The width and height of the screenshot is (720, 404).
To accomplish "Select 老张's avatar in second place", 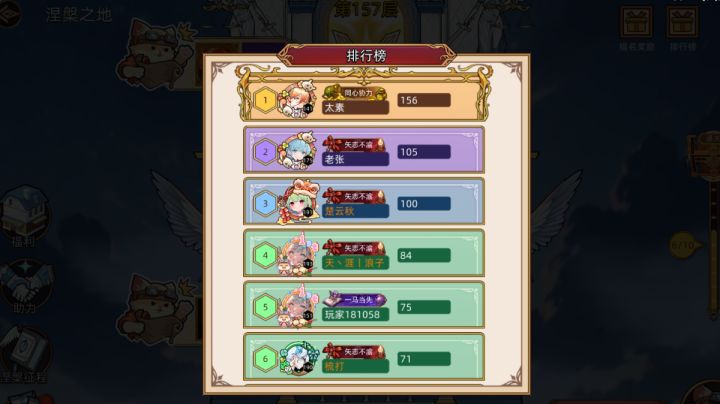I will click(298, 151).
